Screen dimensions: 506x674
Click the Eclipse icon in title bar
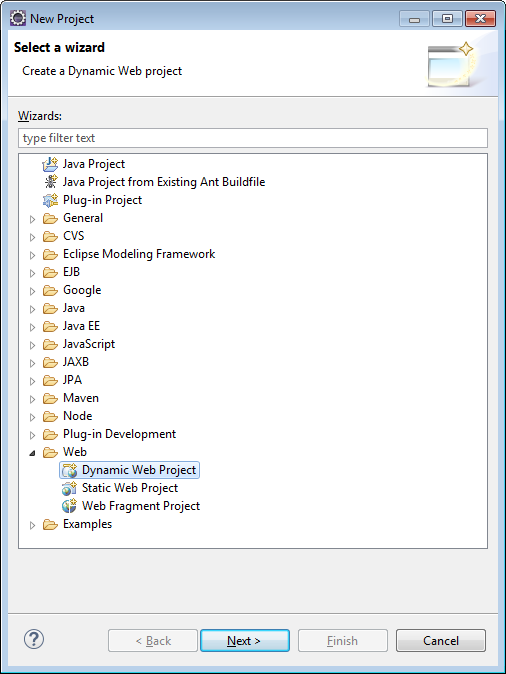click(x=18, y=18)
